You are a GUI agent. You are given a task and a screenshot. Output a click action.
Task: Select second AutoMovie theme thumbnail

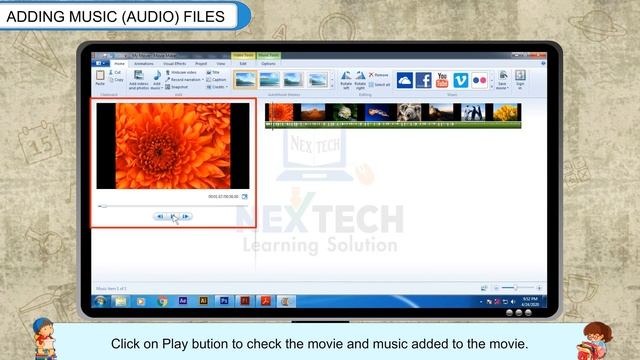[270, 80]
